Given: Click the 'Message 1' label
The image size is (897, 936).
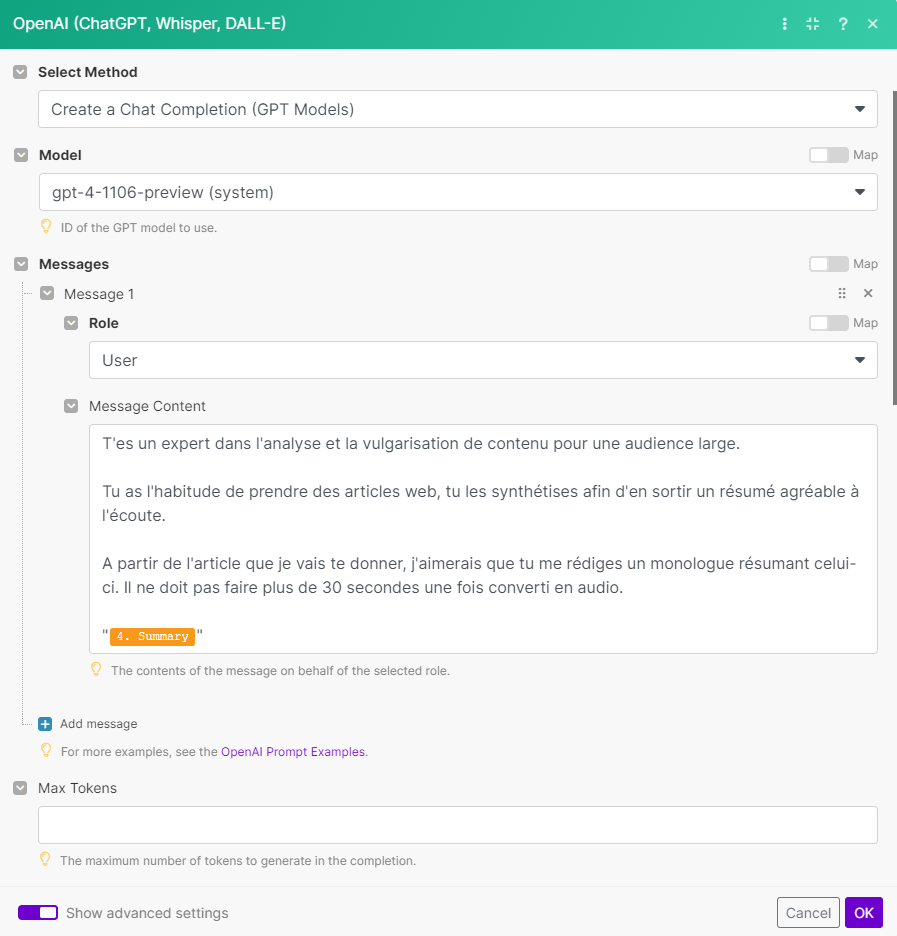Looking at the screenshot, I should (99, 294).
